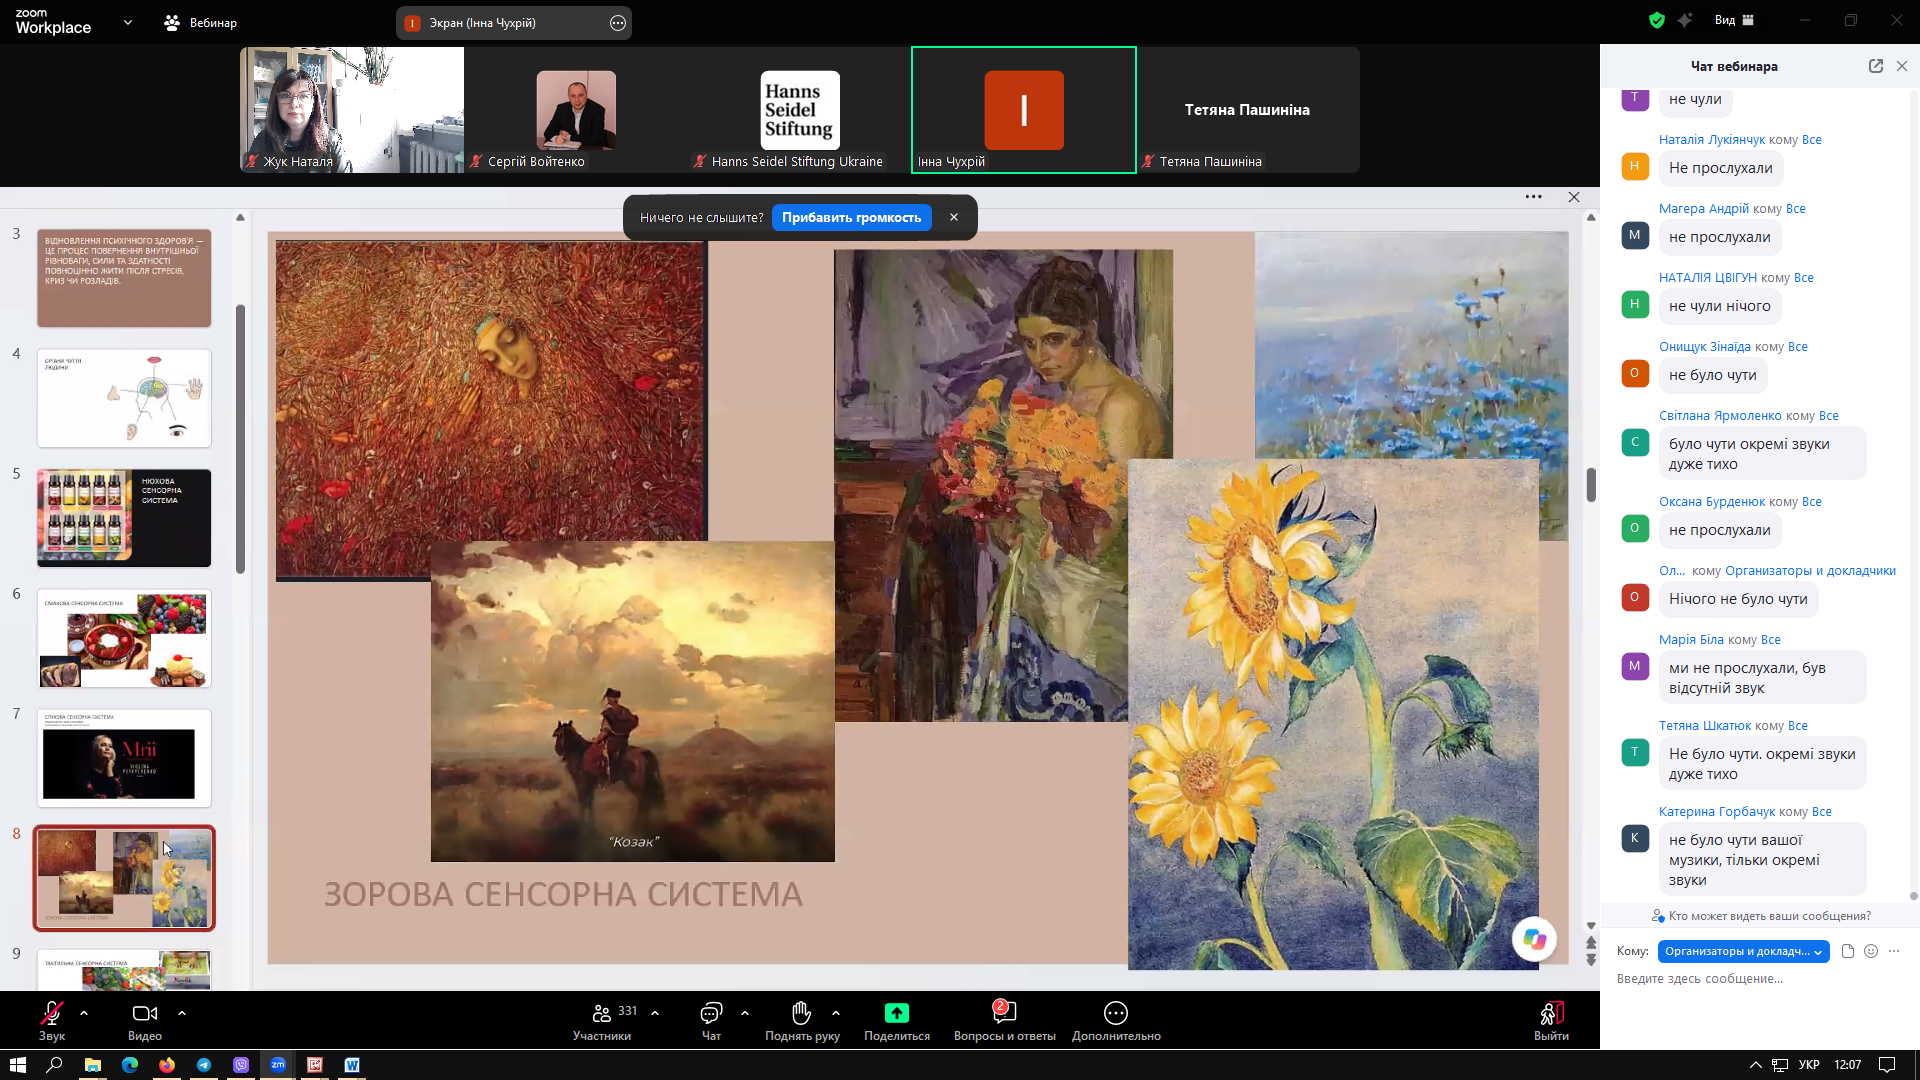Click the Прибавить громкость button
The width and height of the screenshot is (1920, 1080).
(x=851, y=217)
